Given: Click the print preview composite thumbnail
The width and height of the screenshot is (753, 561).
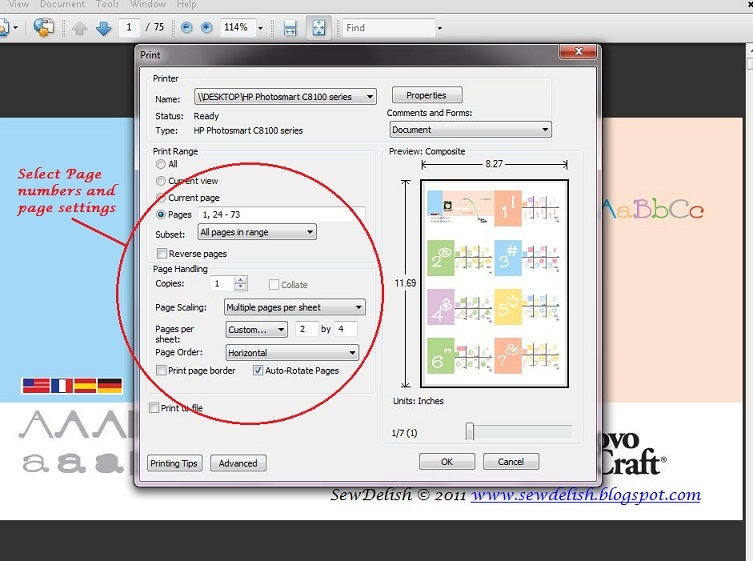Looking at the screenshot, I should tap(494, 283).
